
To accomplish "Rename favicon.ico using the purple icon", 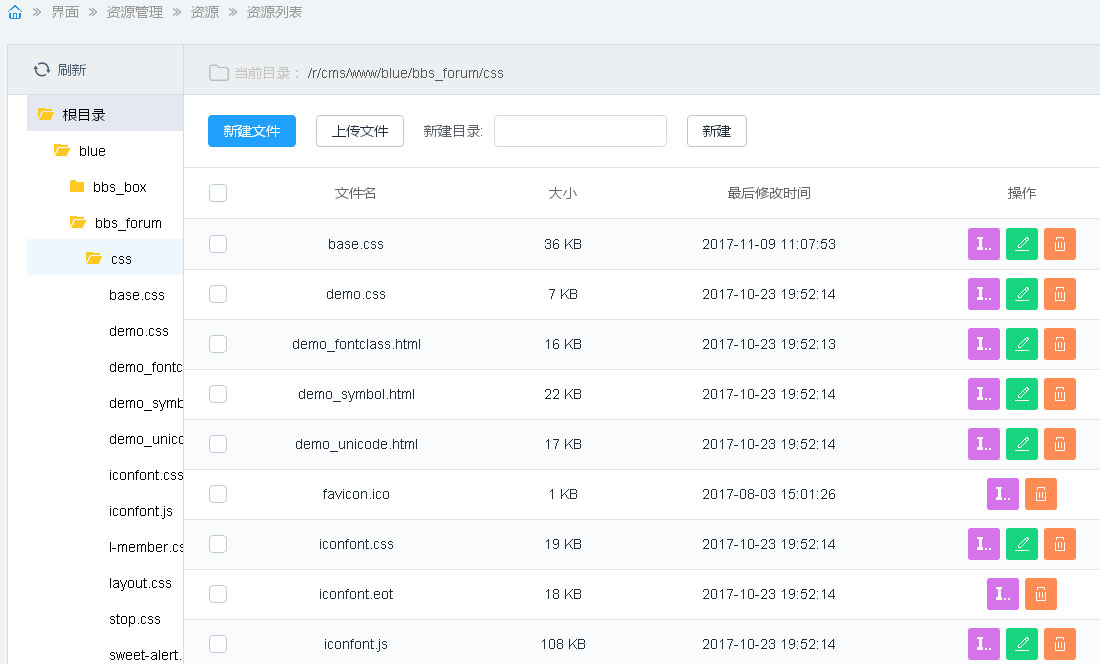I will 1002,494.
